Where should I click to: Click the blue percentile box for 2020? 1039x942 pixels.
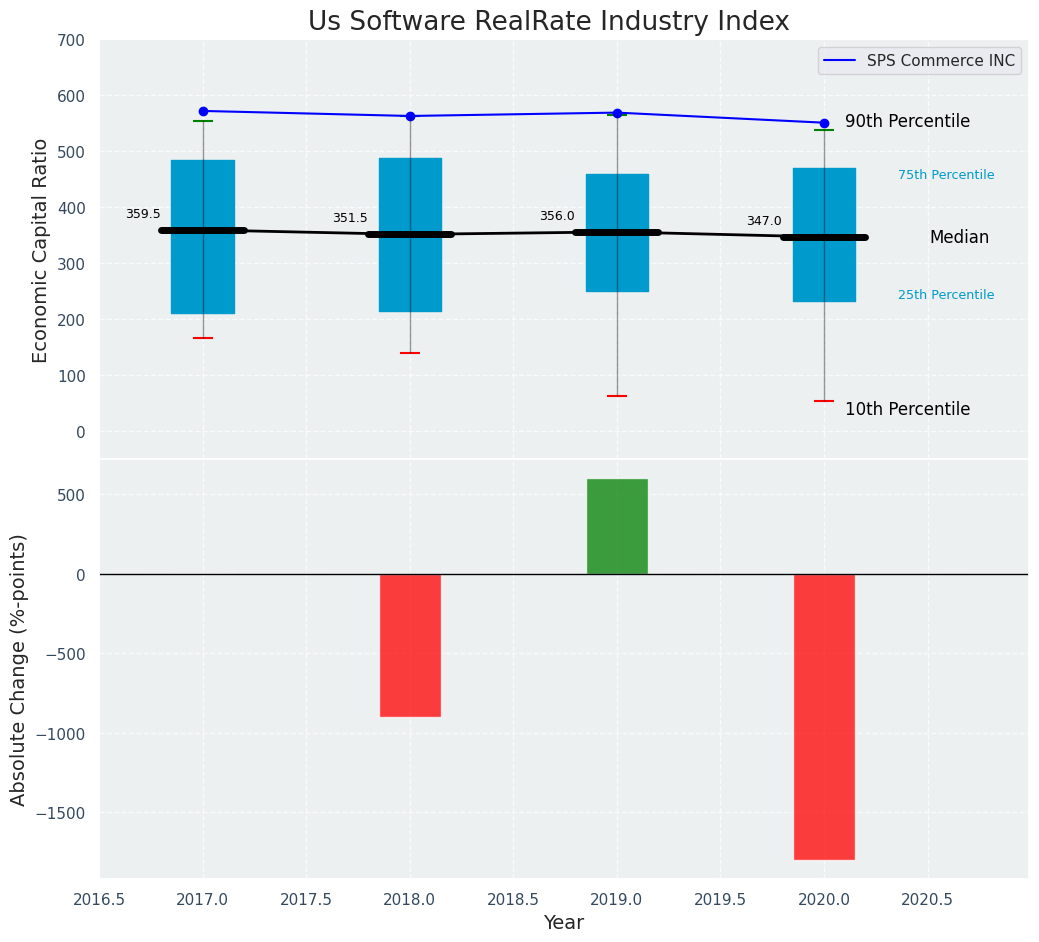[x=824, y=235]
